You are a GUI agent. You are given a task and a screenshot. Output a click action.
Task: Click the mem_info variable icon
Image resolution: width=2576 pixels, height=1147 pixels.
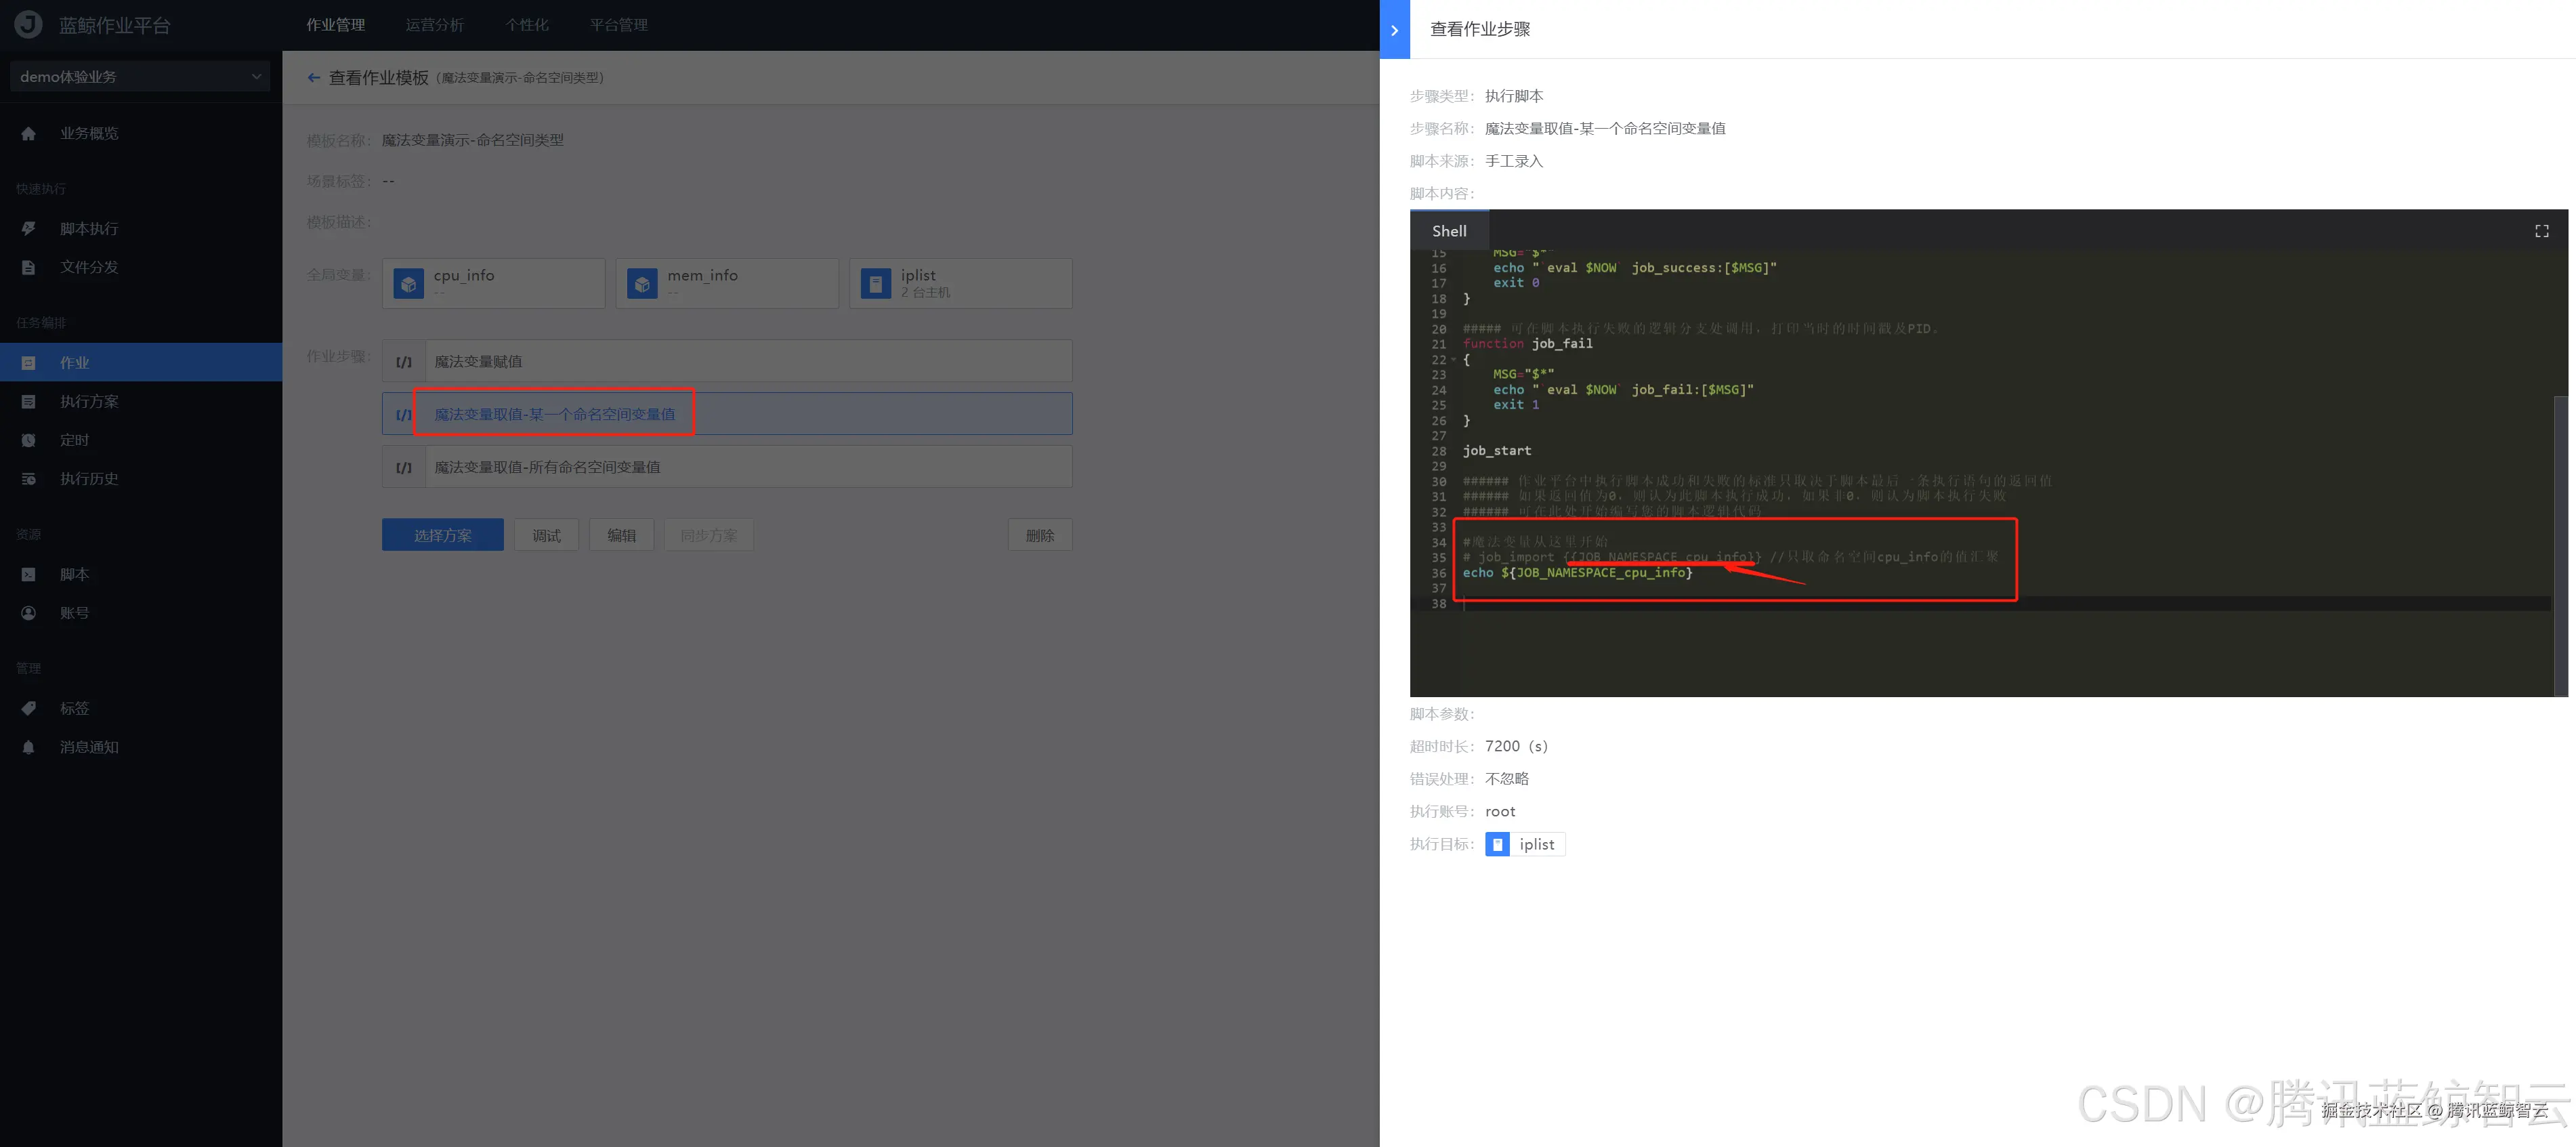tap(642, 284)
